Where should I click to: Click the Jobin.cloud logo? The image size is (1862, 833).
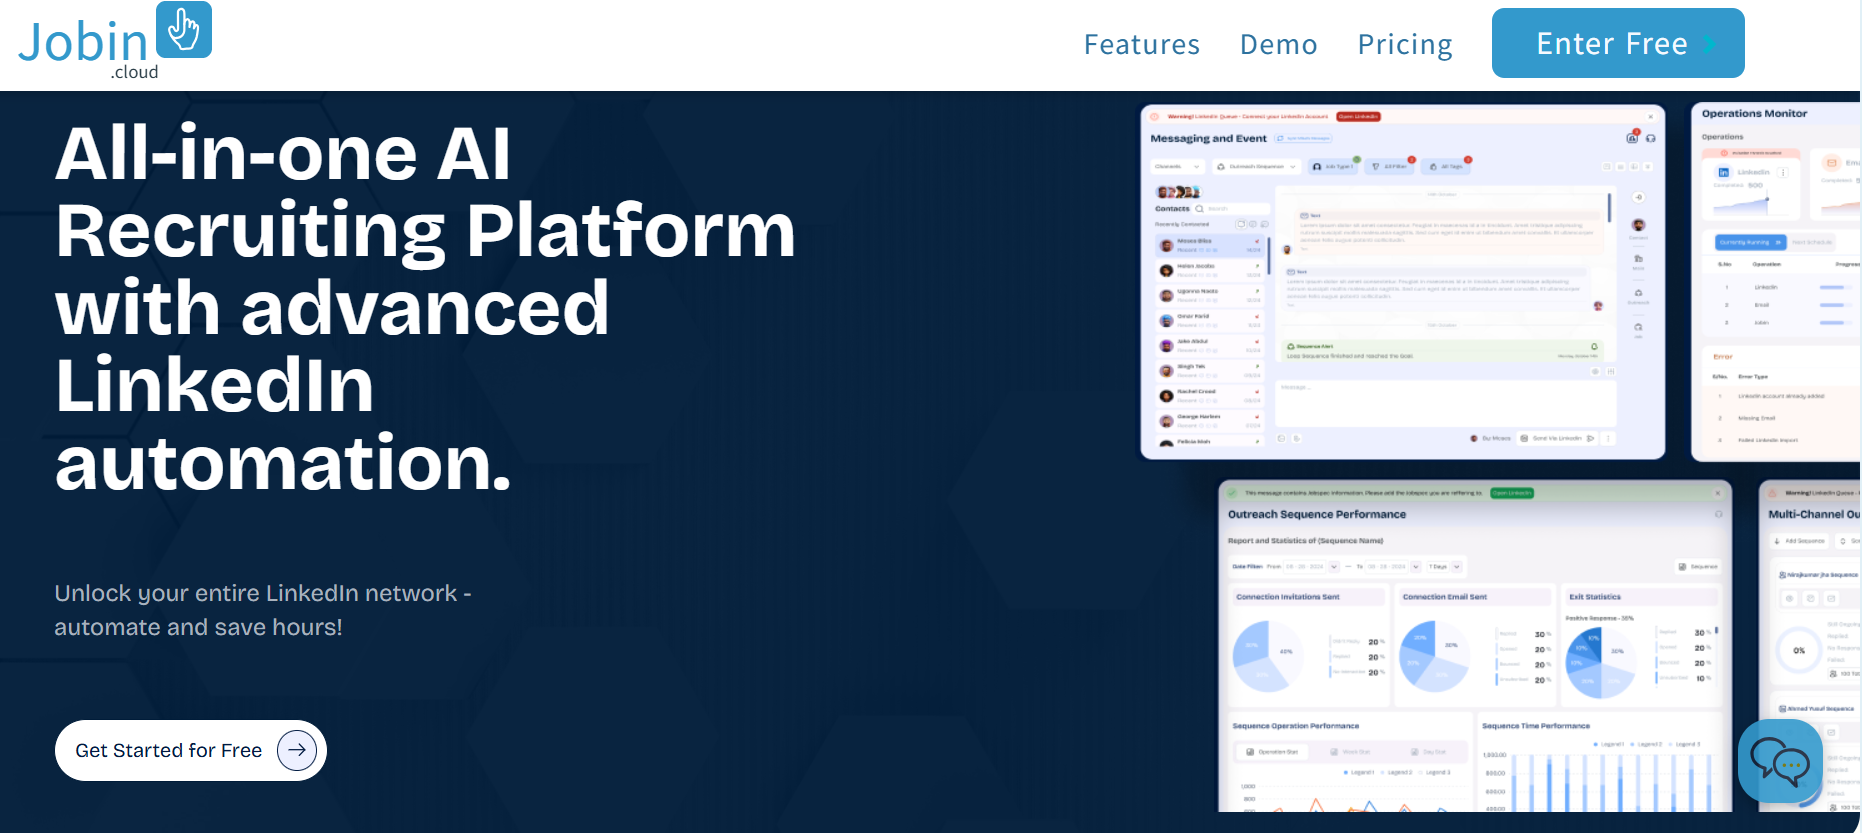pos(115,42)
